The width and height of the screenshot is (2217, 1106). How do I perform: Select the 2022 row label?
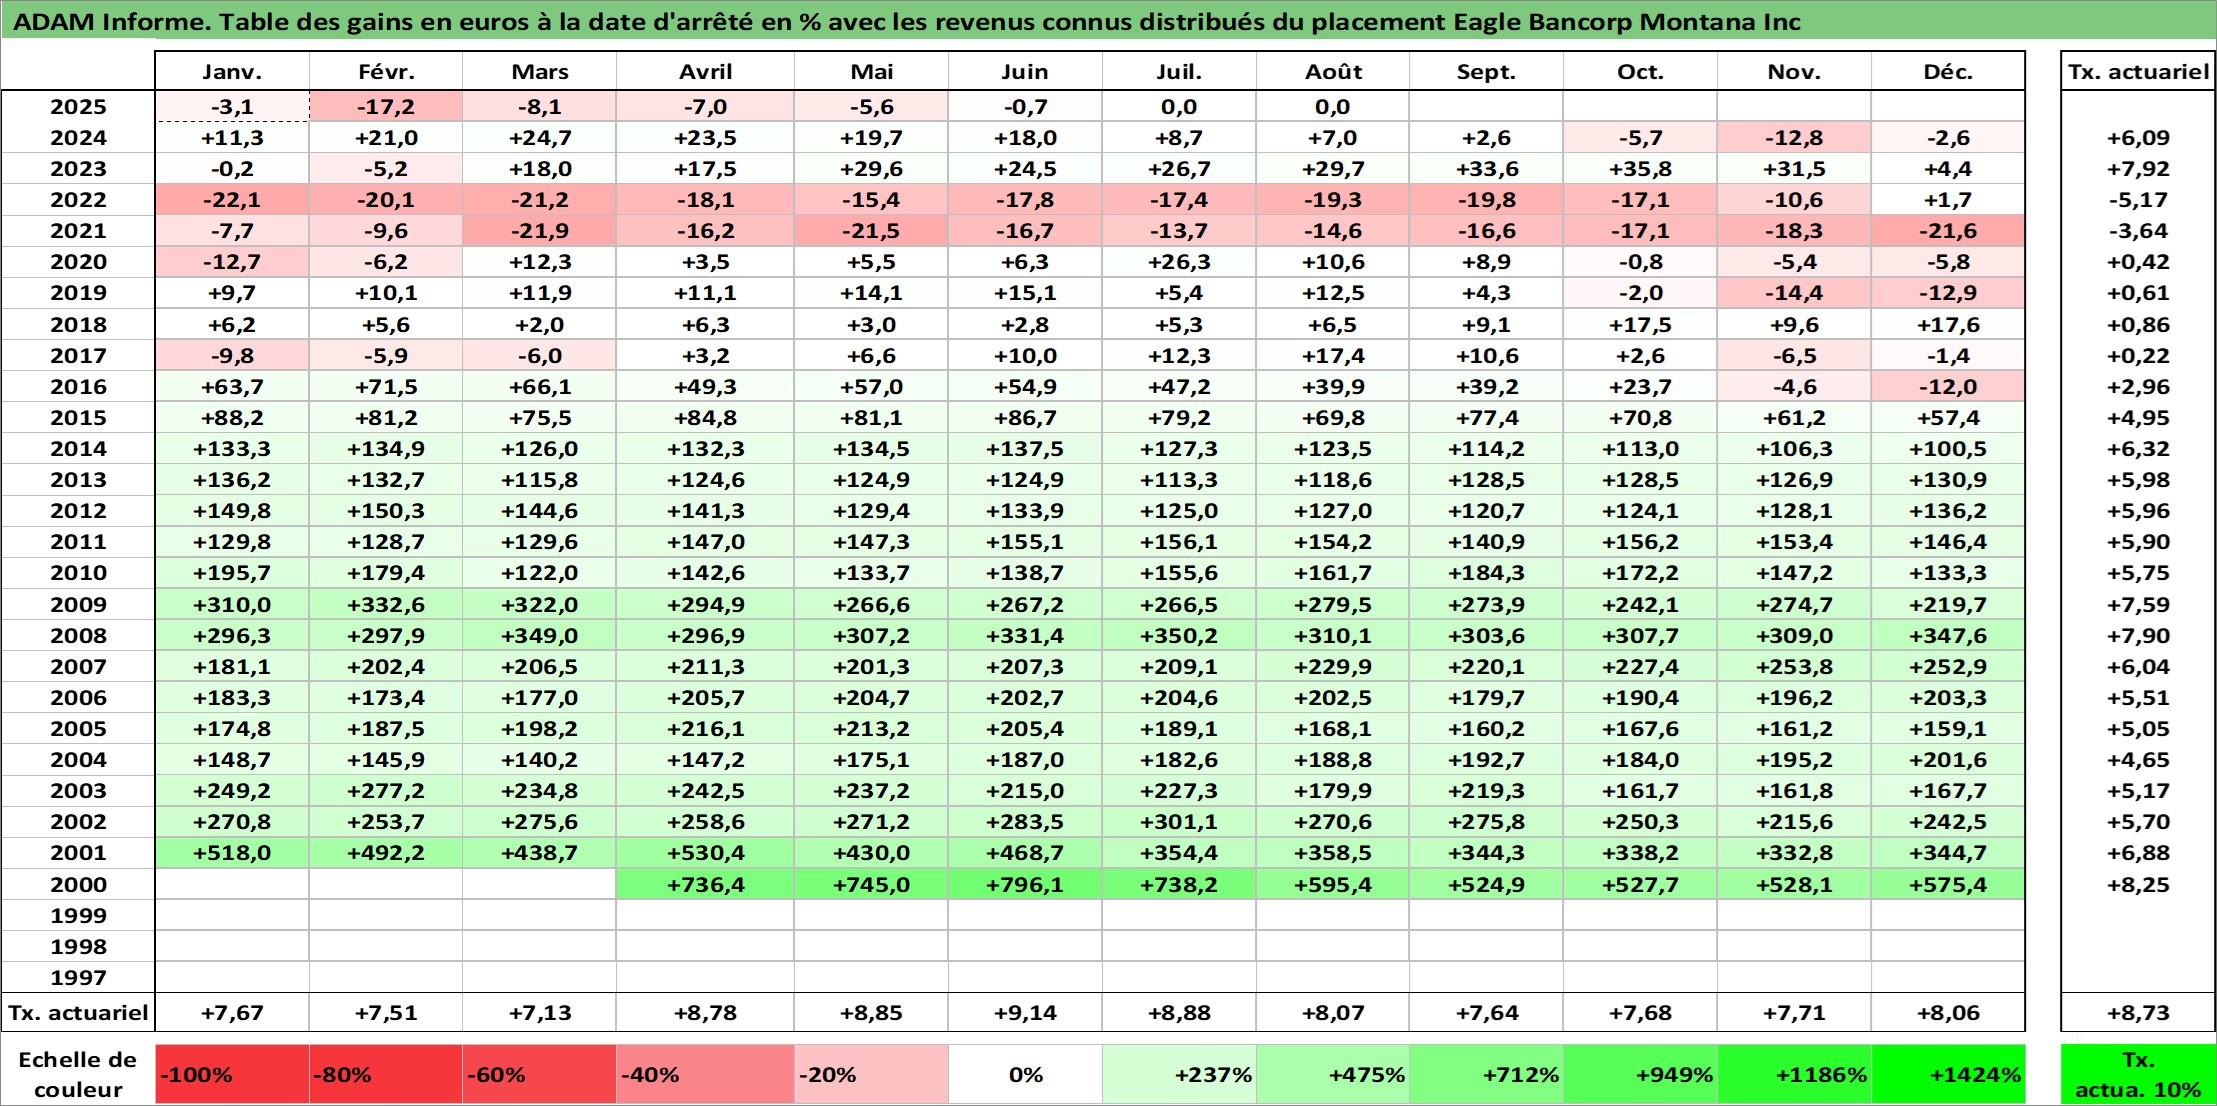[78, 200]
